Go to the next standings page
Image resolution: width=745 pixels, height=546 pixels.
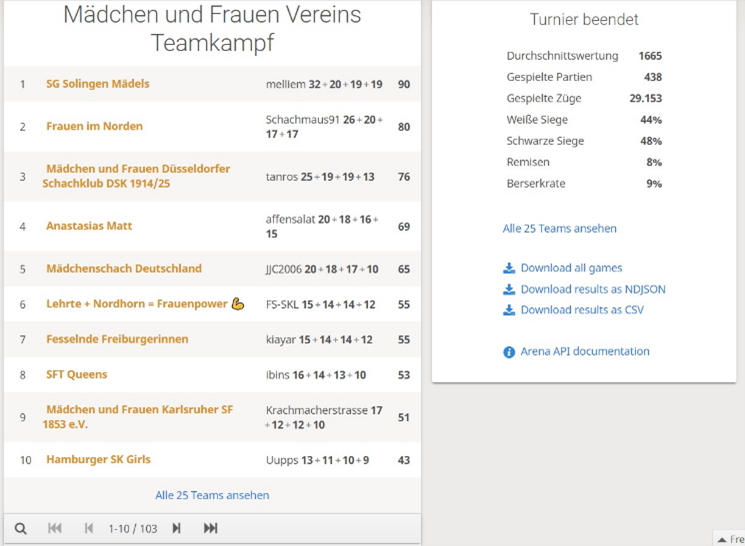point(176,528)
